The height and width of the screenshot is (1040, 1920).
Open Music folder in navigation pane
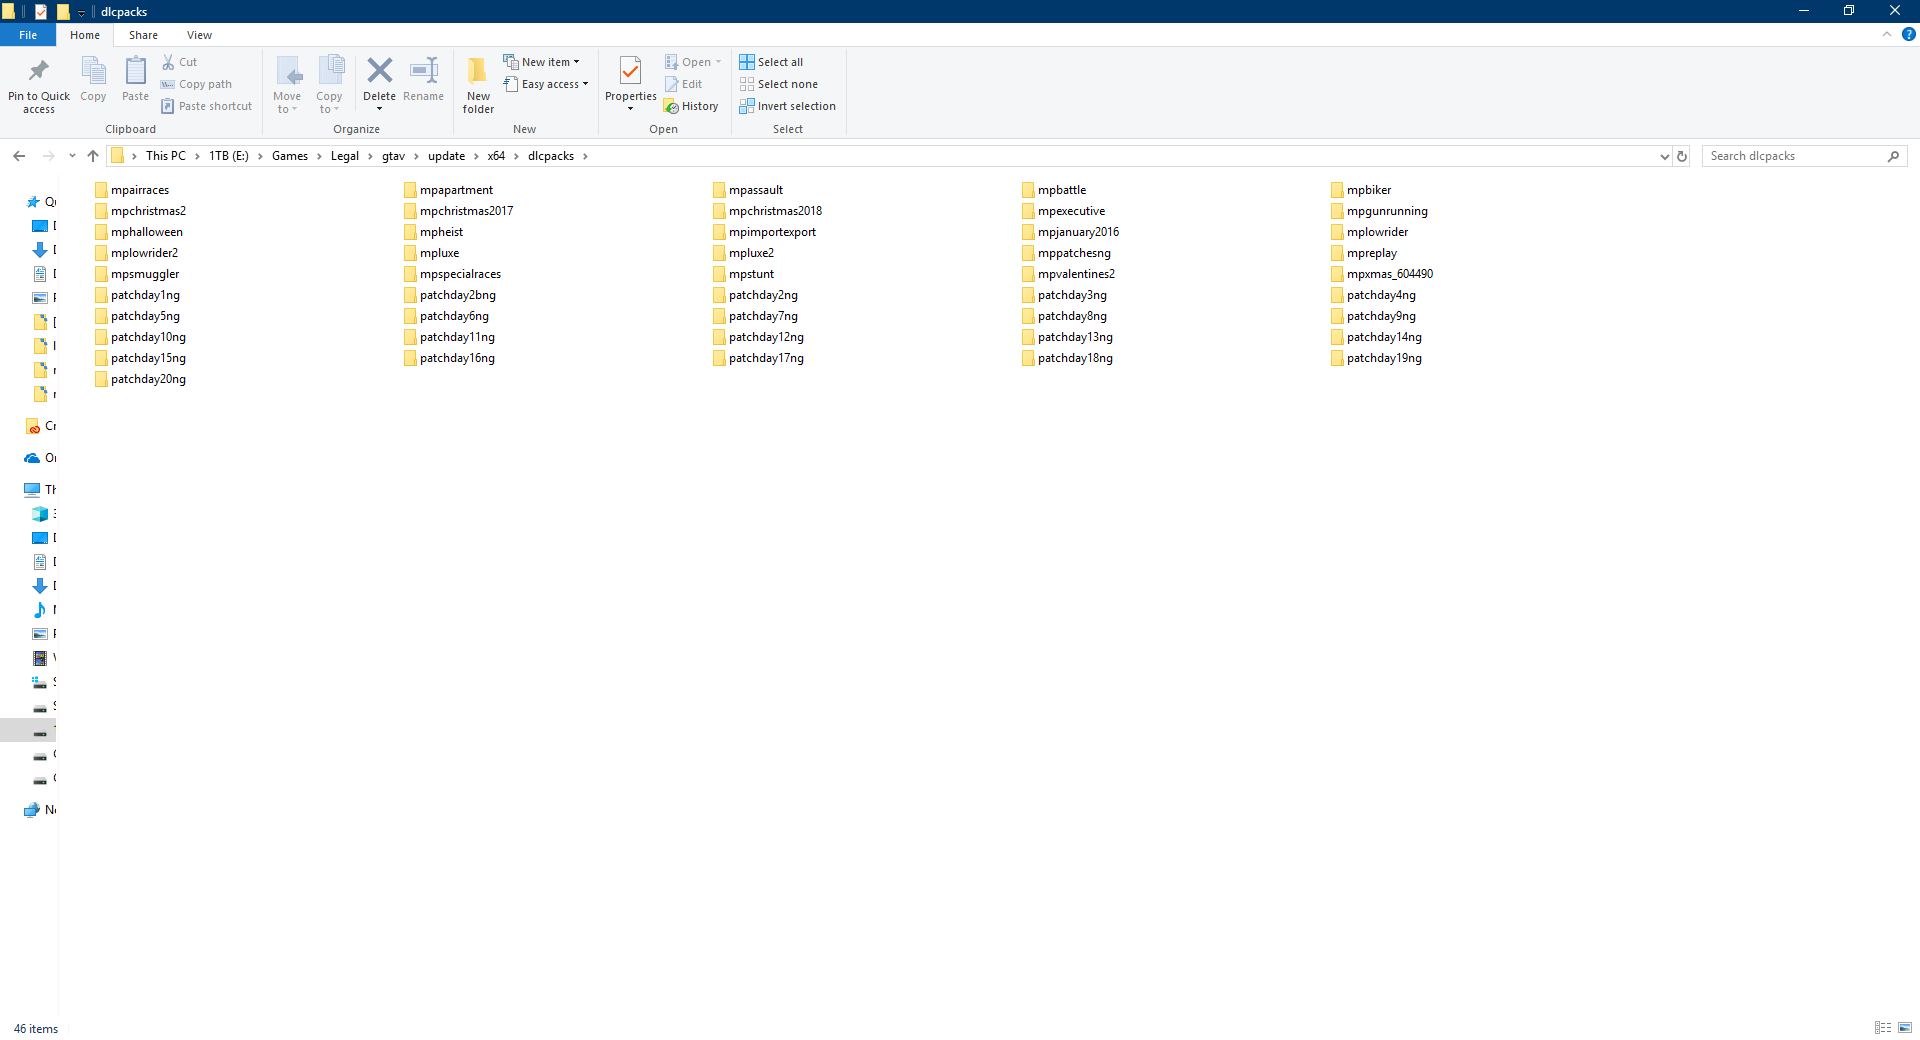pos(44,610)
